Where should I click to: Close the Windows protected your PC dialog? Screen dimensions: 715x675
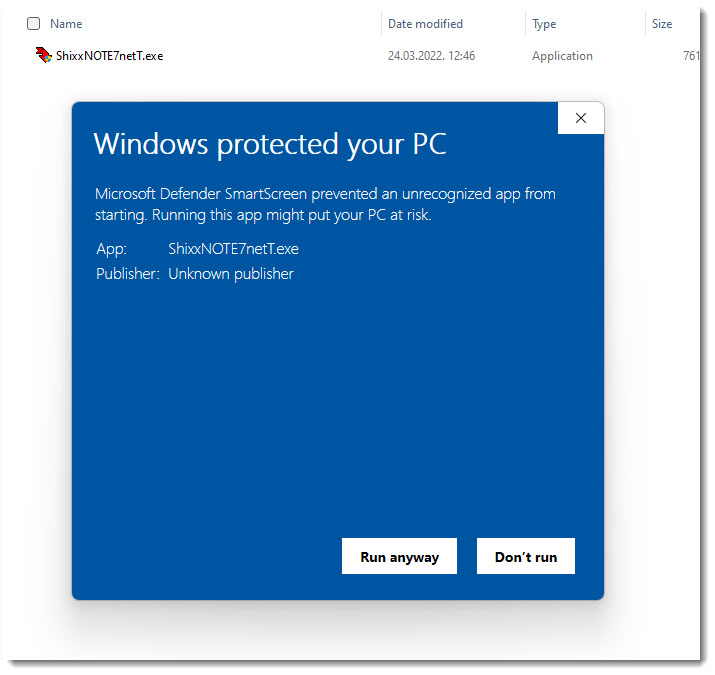coord(580,118)
